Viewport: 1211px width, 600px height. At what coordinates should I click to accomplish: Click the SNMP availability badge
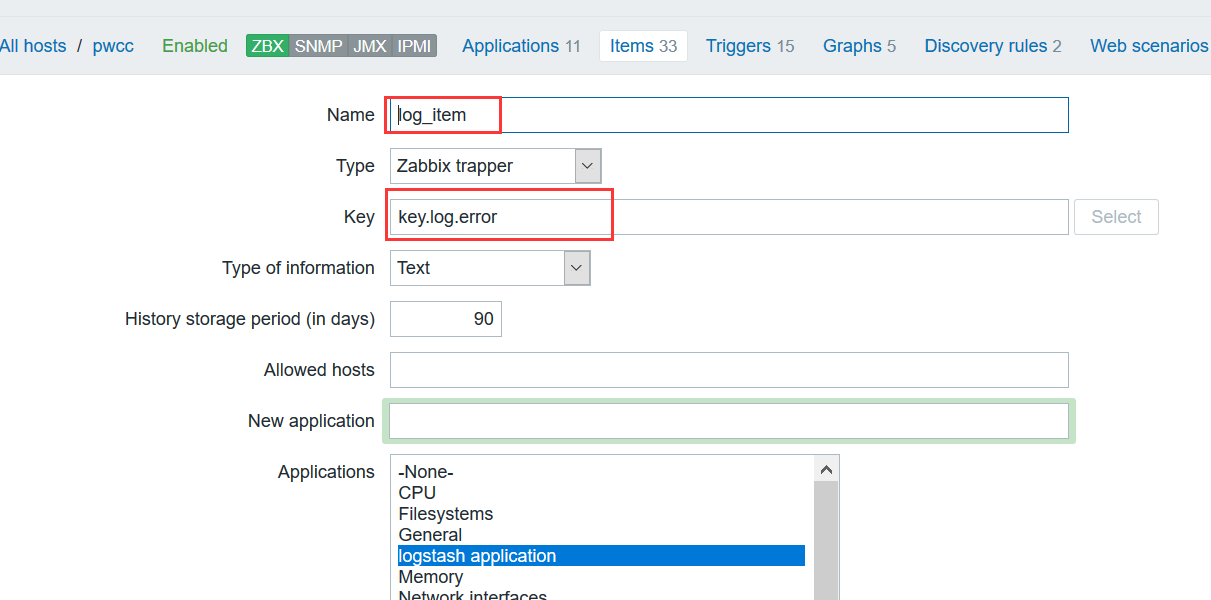(x=319, y=46)
